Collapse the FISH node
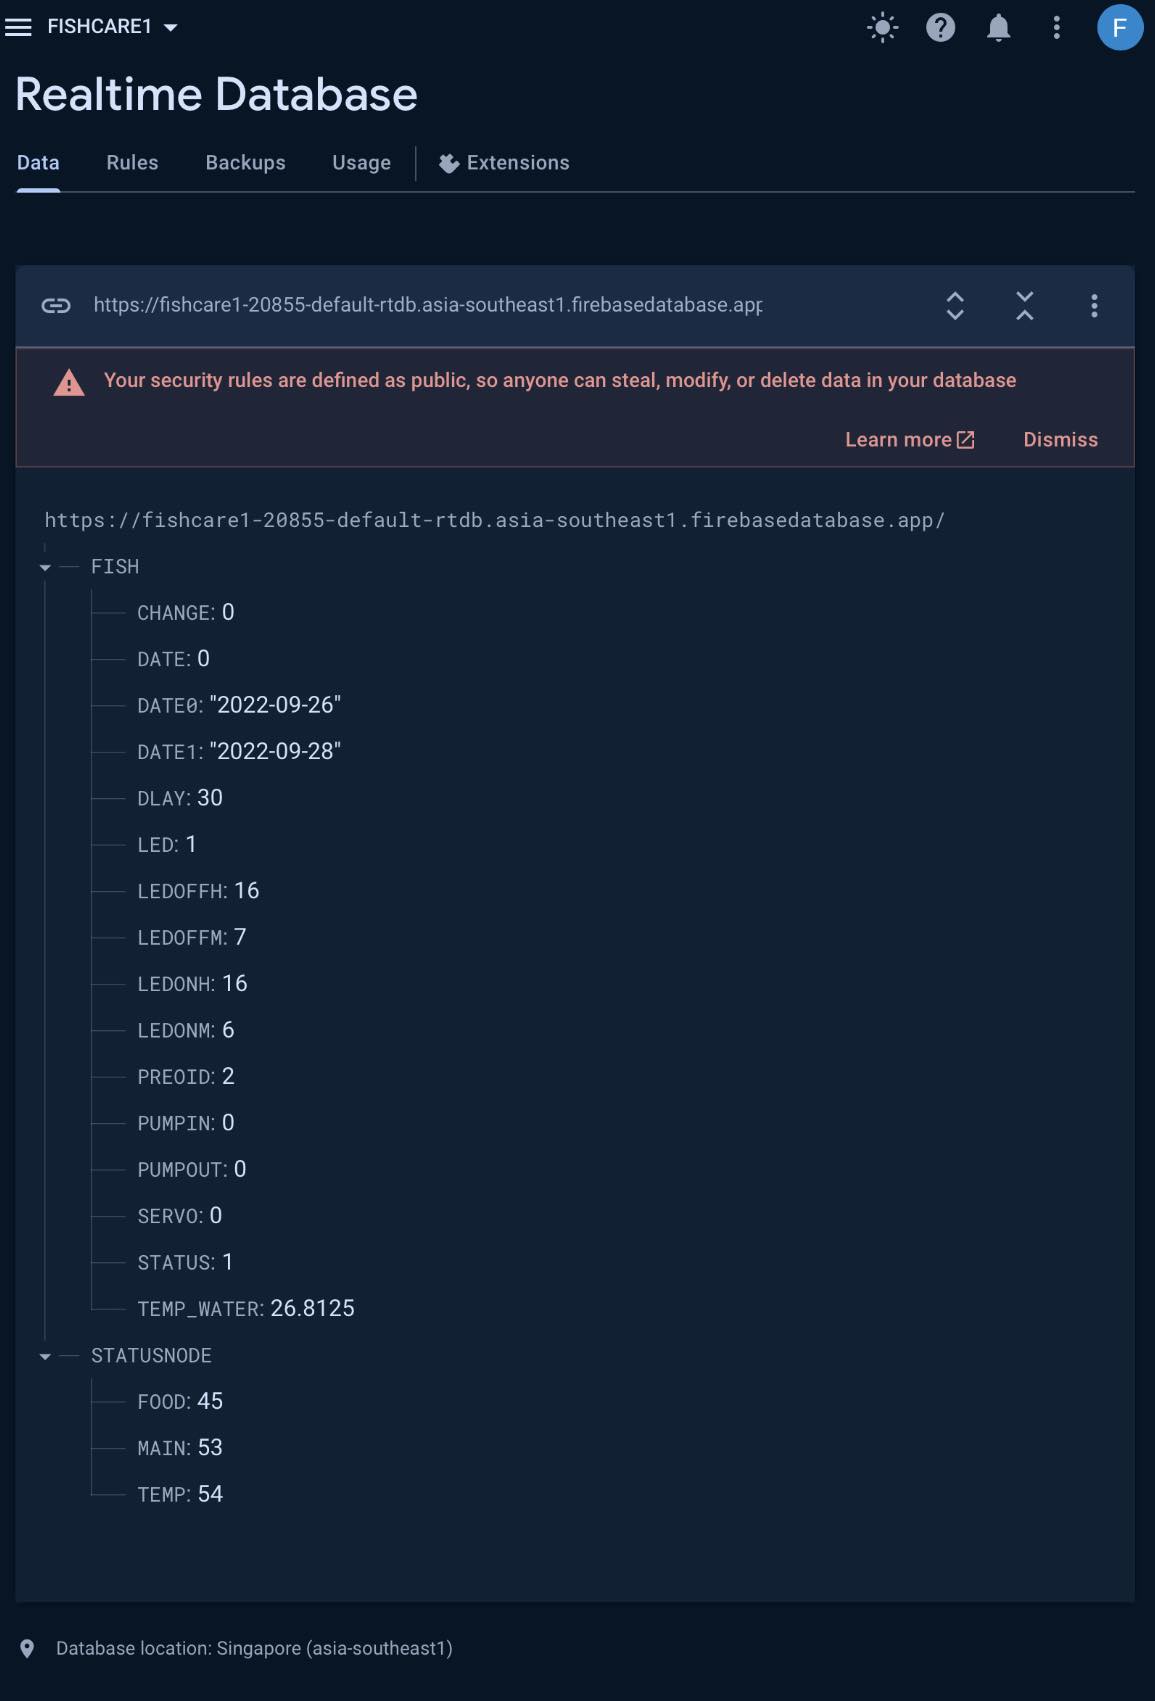This screenshot has width=1155, height=1701. point(45,567)
